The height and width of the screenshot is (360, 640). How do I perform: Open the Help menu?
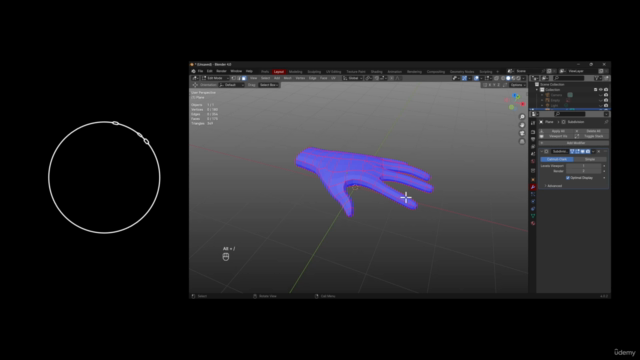(x=249, y=71)
